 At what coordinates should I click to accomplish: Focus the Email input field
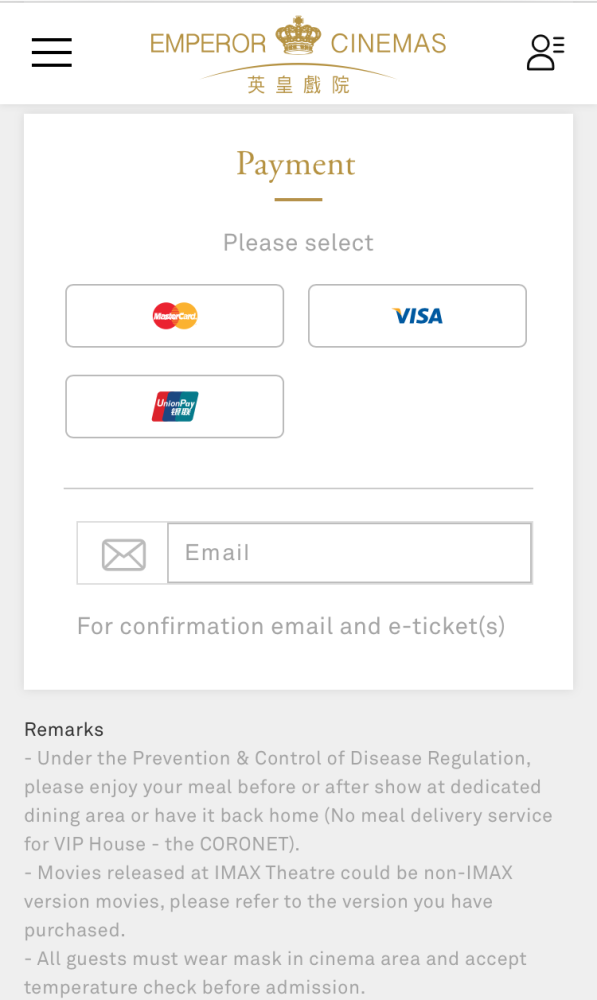coord(350,553)
